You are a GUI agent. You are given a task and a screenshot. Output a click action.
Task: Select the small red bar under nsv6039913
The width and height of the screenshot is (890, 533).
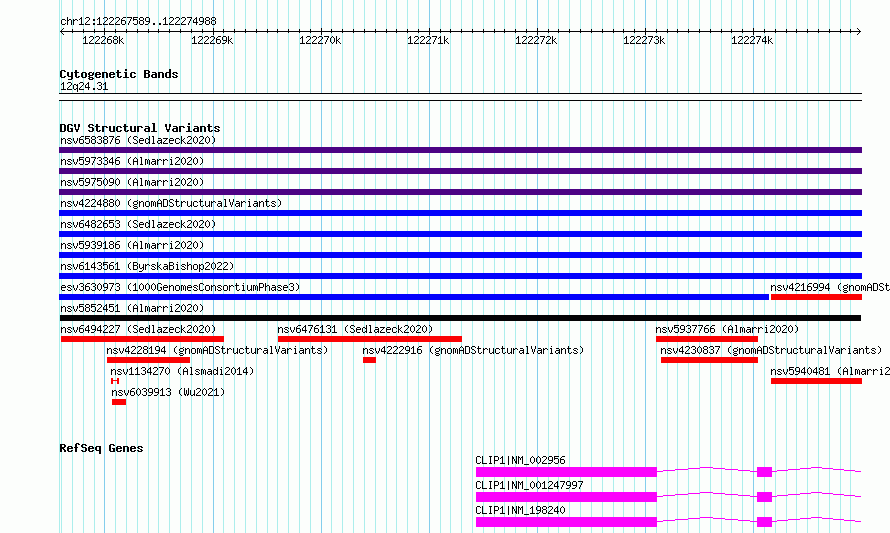pos(119,402)
